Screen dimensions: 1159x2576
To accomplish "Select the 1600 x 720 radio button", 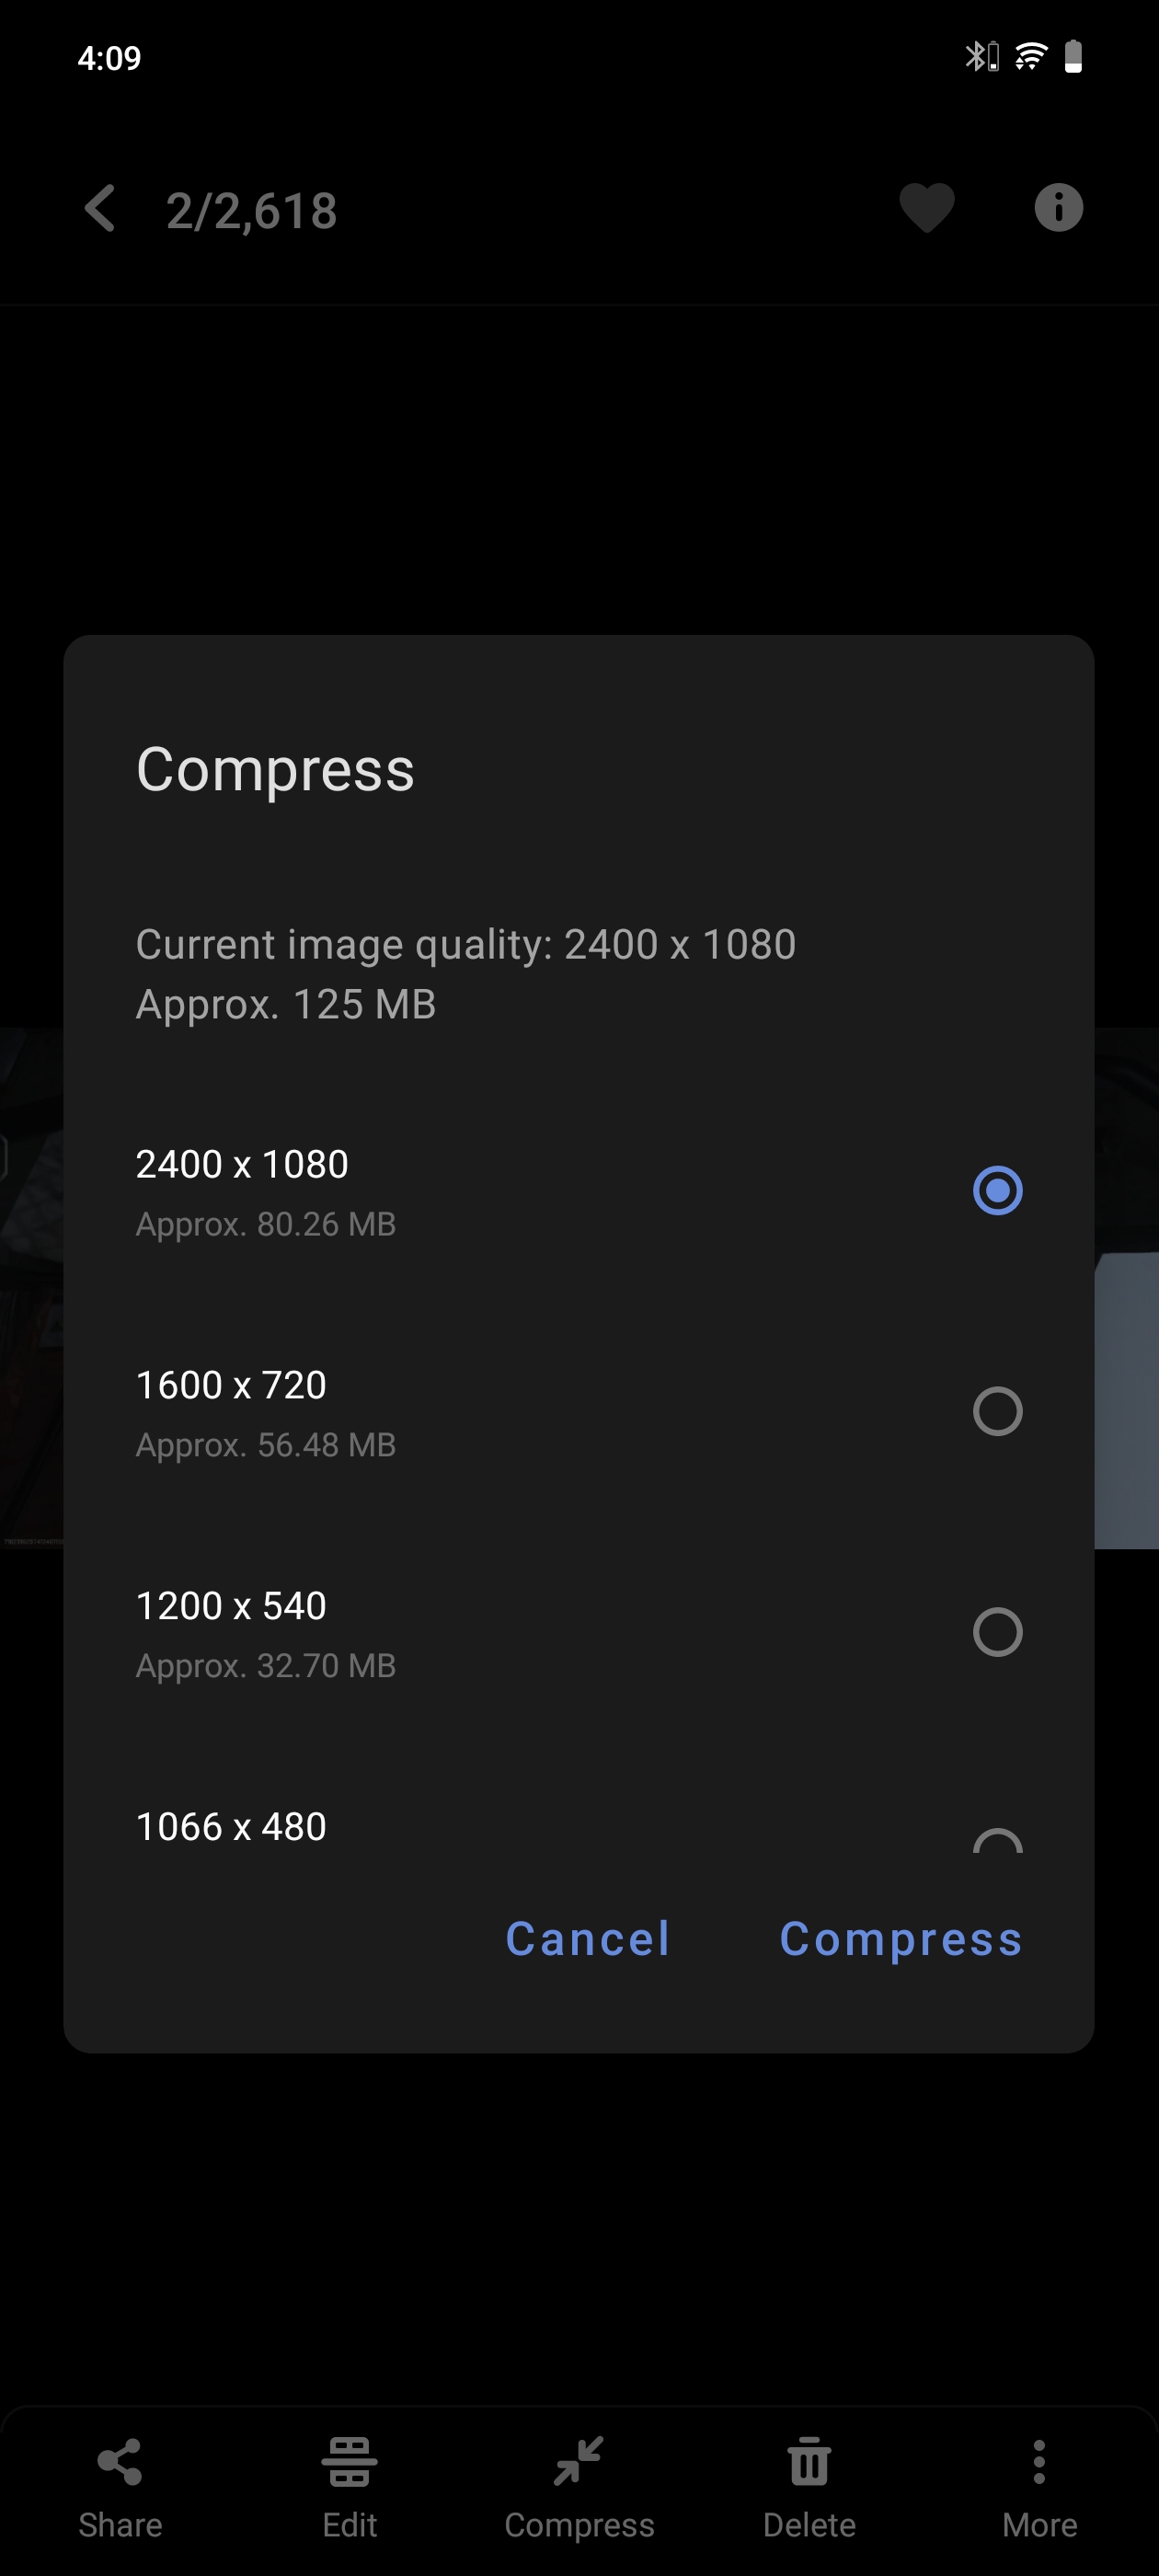I will [x=997, y=1411].
